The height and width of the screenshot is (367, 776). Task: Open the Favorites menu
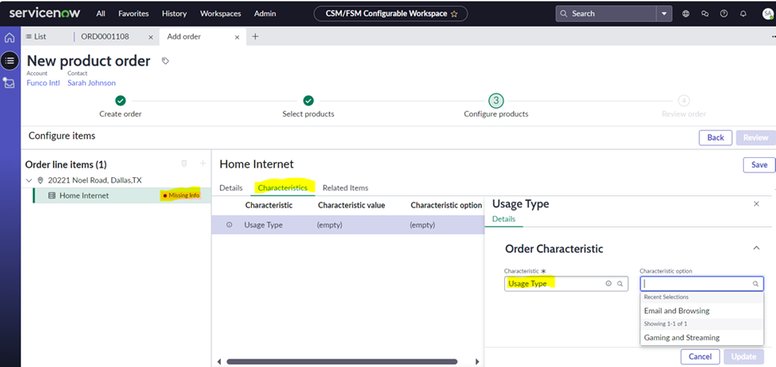click(134, 14)
